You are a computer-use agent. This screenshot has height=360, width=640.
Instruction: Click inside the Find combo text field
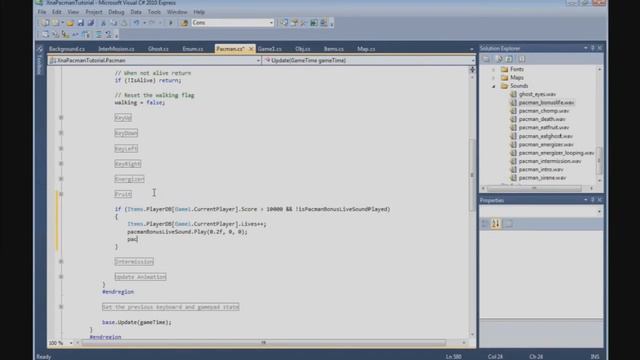click(229, 23)
